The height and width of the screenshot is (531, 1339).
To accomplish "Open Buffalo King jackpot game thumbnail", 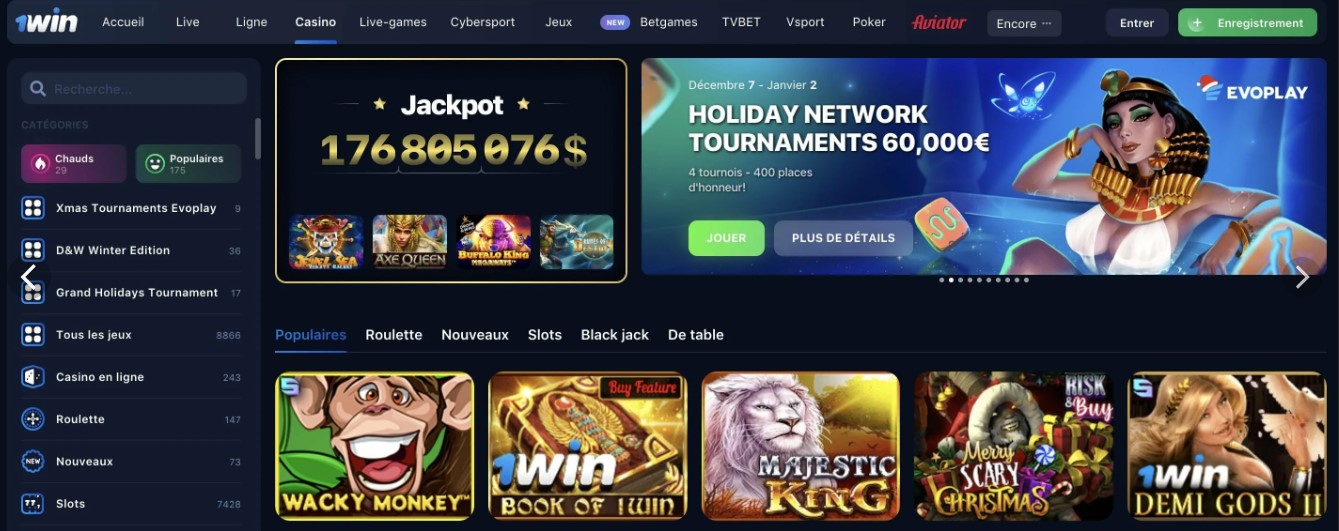I will (493, 242).
